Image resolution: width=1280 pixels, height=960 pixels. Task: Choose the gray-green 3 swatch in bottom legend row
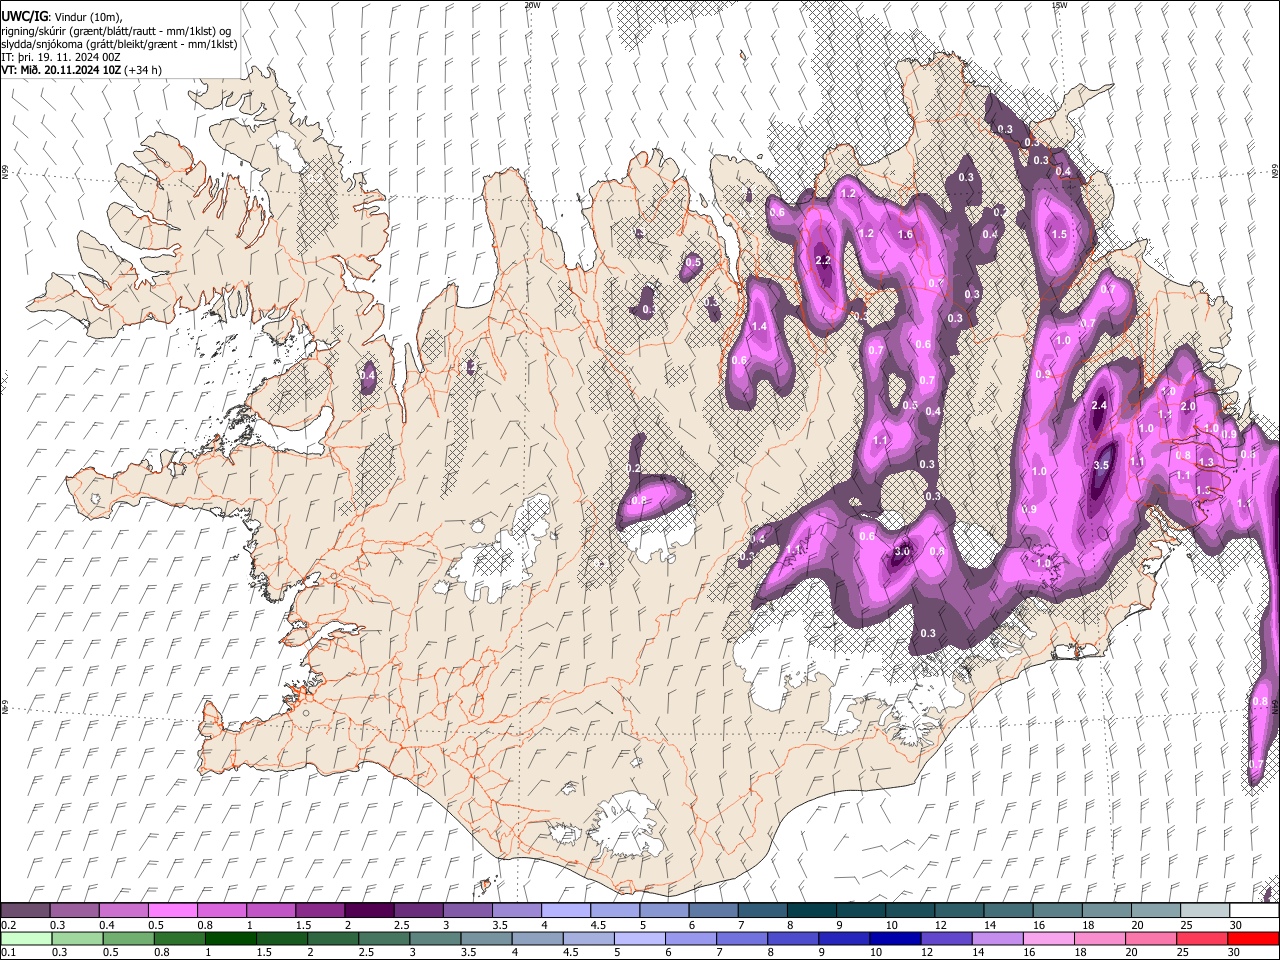[435, 938]
